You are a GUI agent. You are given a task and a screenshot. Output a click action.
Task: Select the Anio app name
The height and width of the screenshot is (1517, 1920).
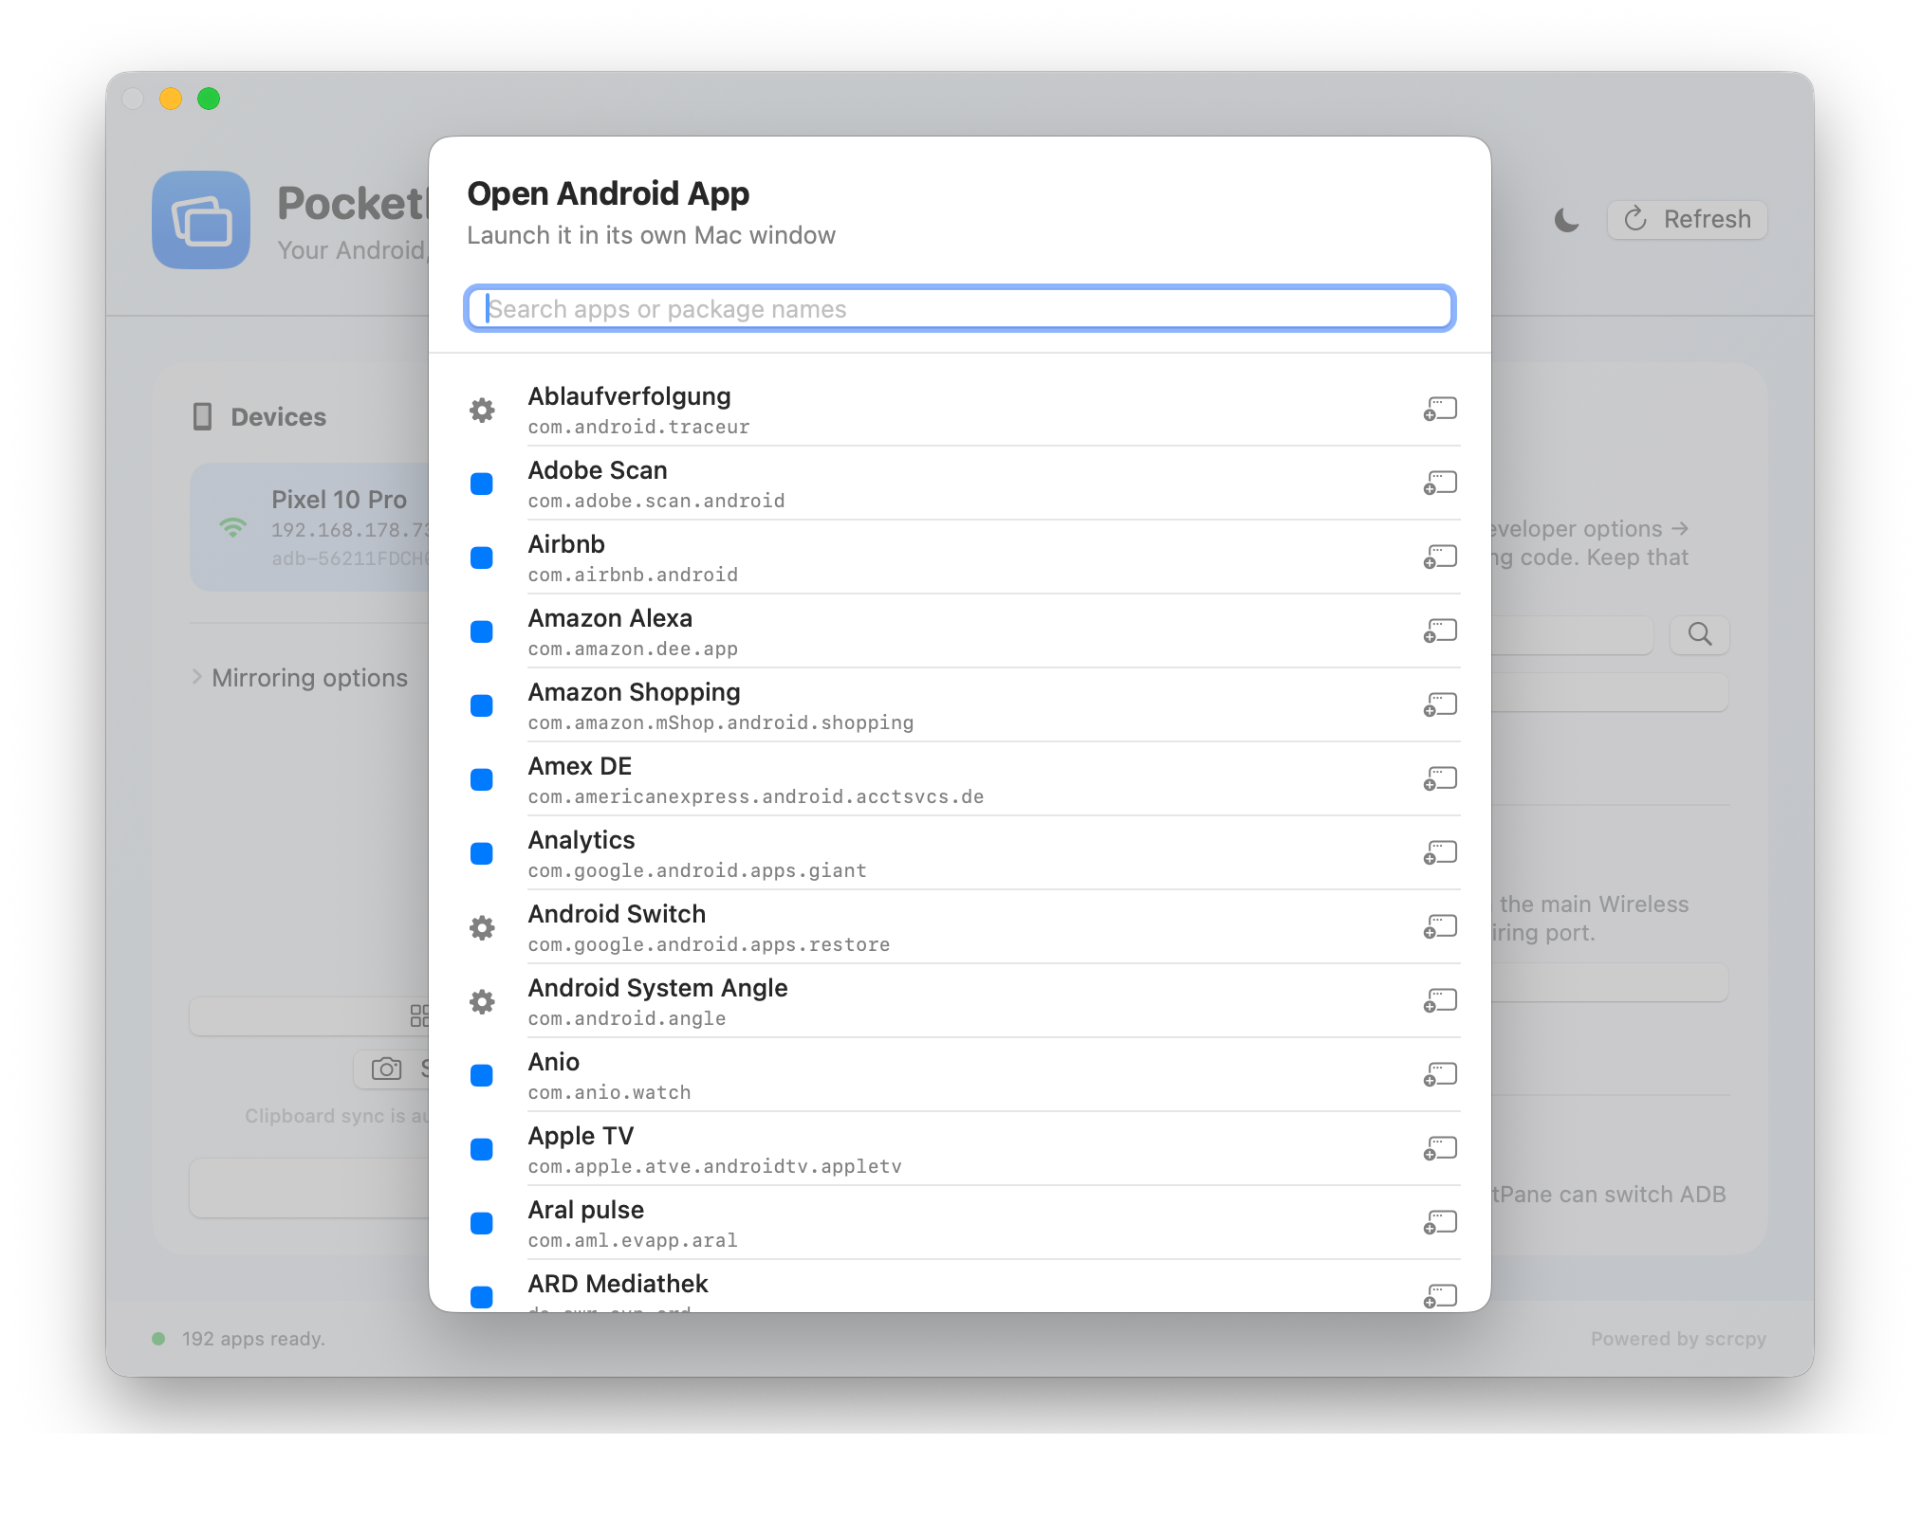pos(553,1062)
